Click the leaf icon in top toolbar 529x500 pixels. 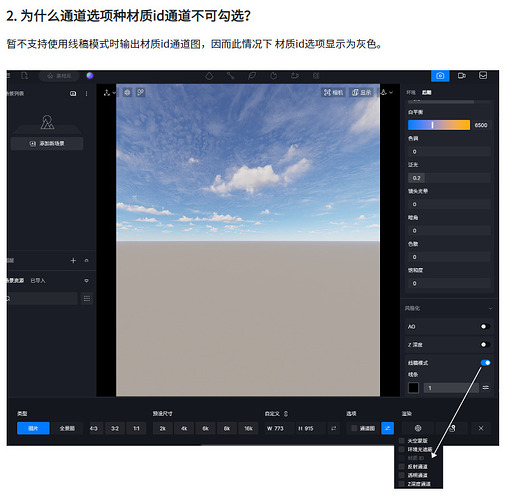(252, 76)
